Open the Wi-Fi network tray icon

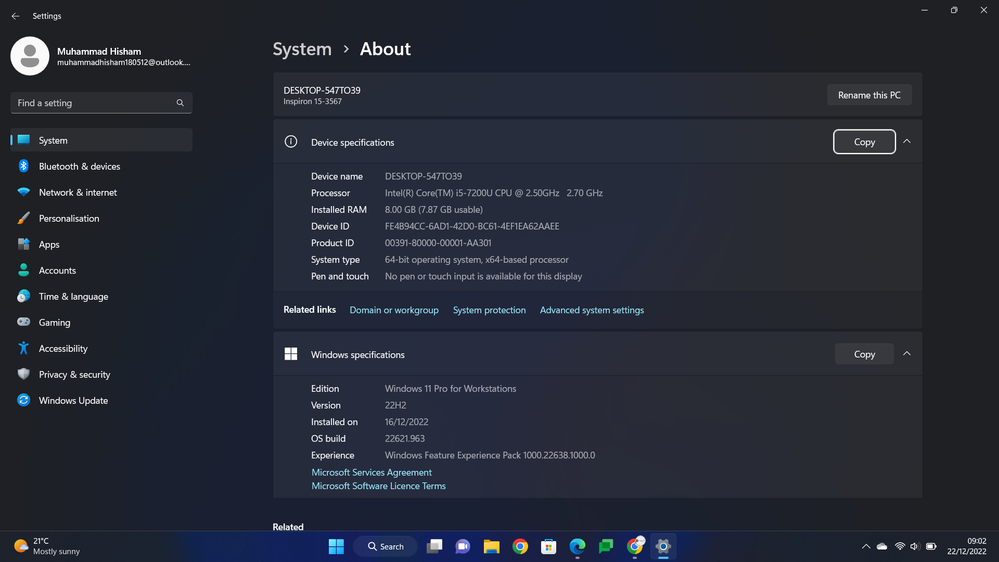[x=900, y=547]
